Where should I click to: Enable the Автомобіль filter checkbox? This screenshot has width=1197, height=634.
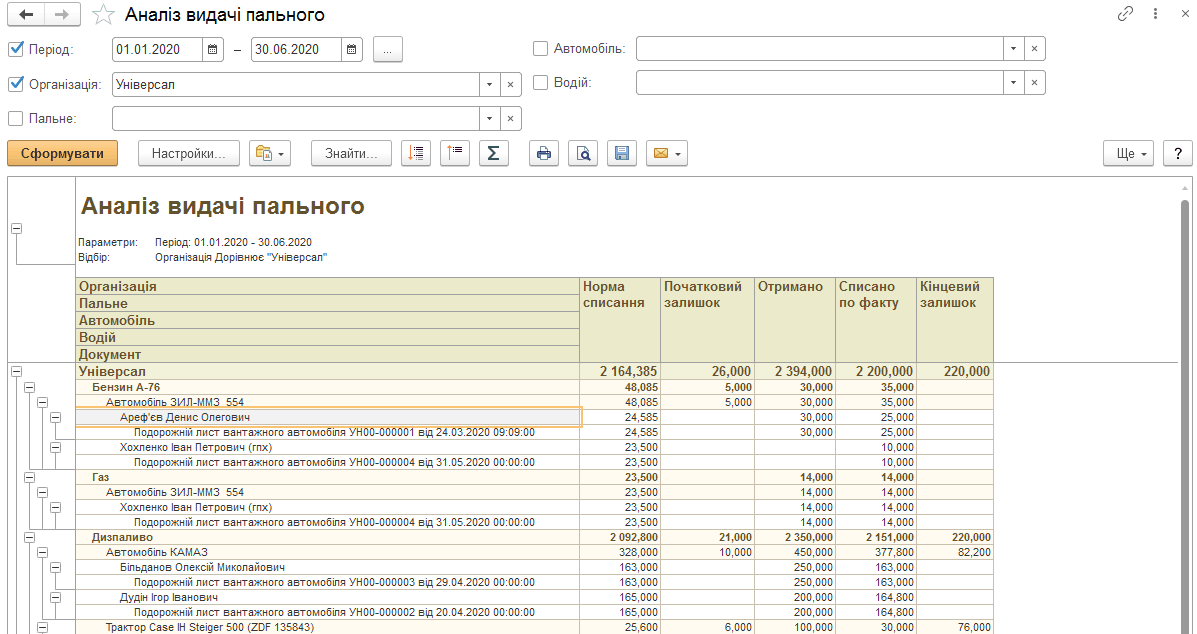pos(540,49)
